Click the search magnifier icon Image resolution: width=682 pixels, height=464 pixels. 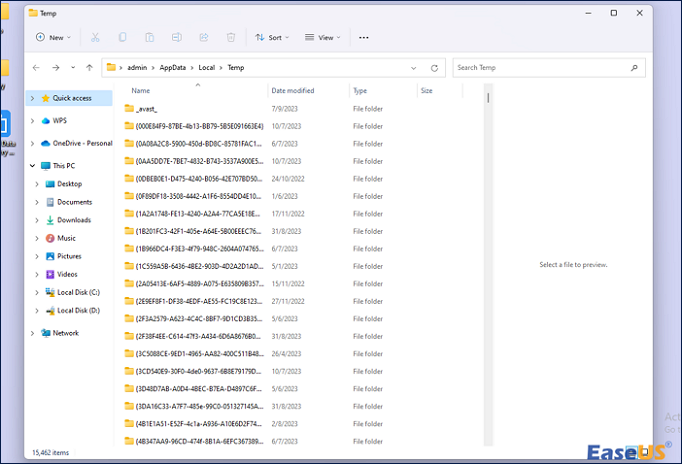click(x=635, y=68)
